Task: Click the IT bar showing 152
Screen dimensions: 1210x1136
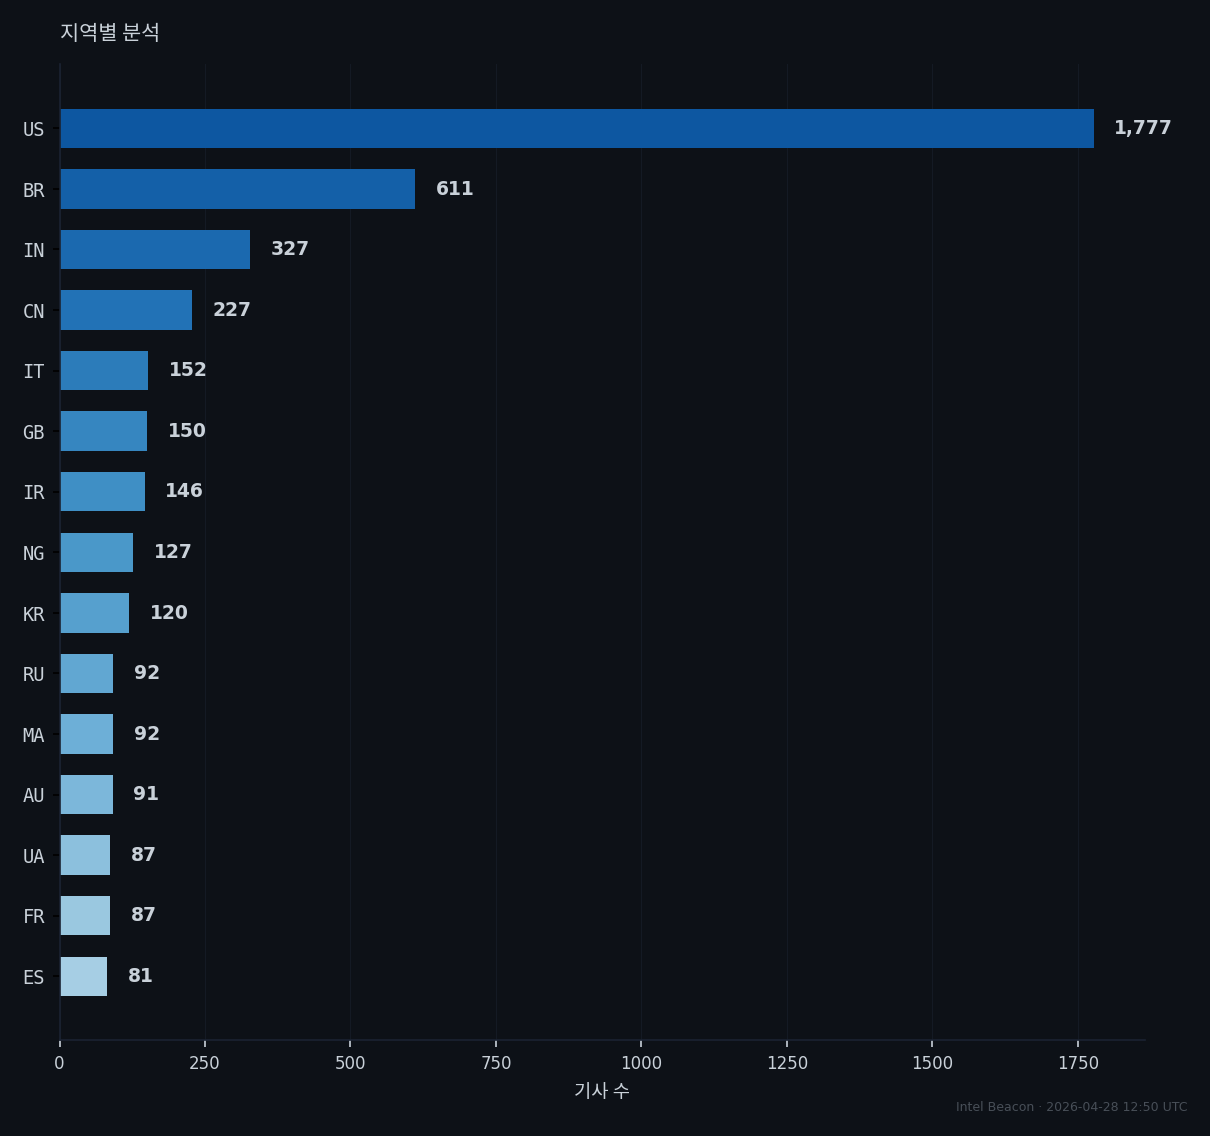Action: 104,371
